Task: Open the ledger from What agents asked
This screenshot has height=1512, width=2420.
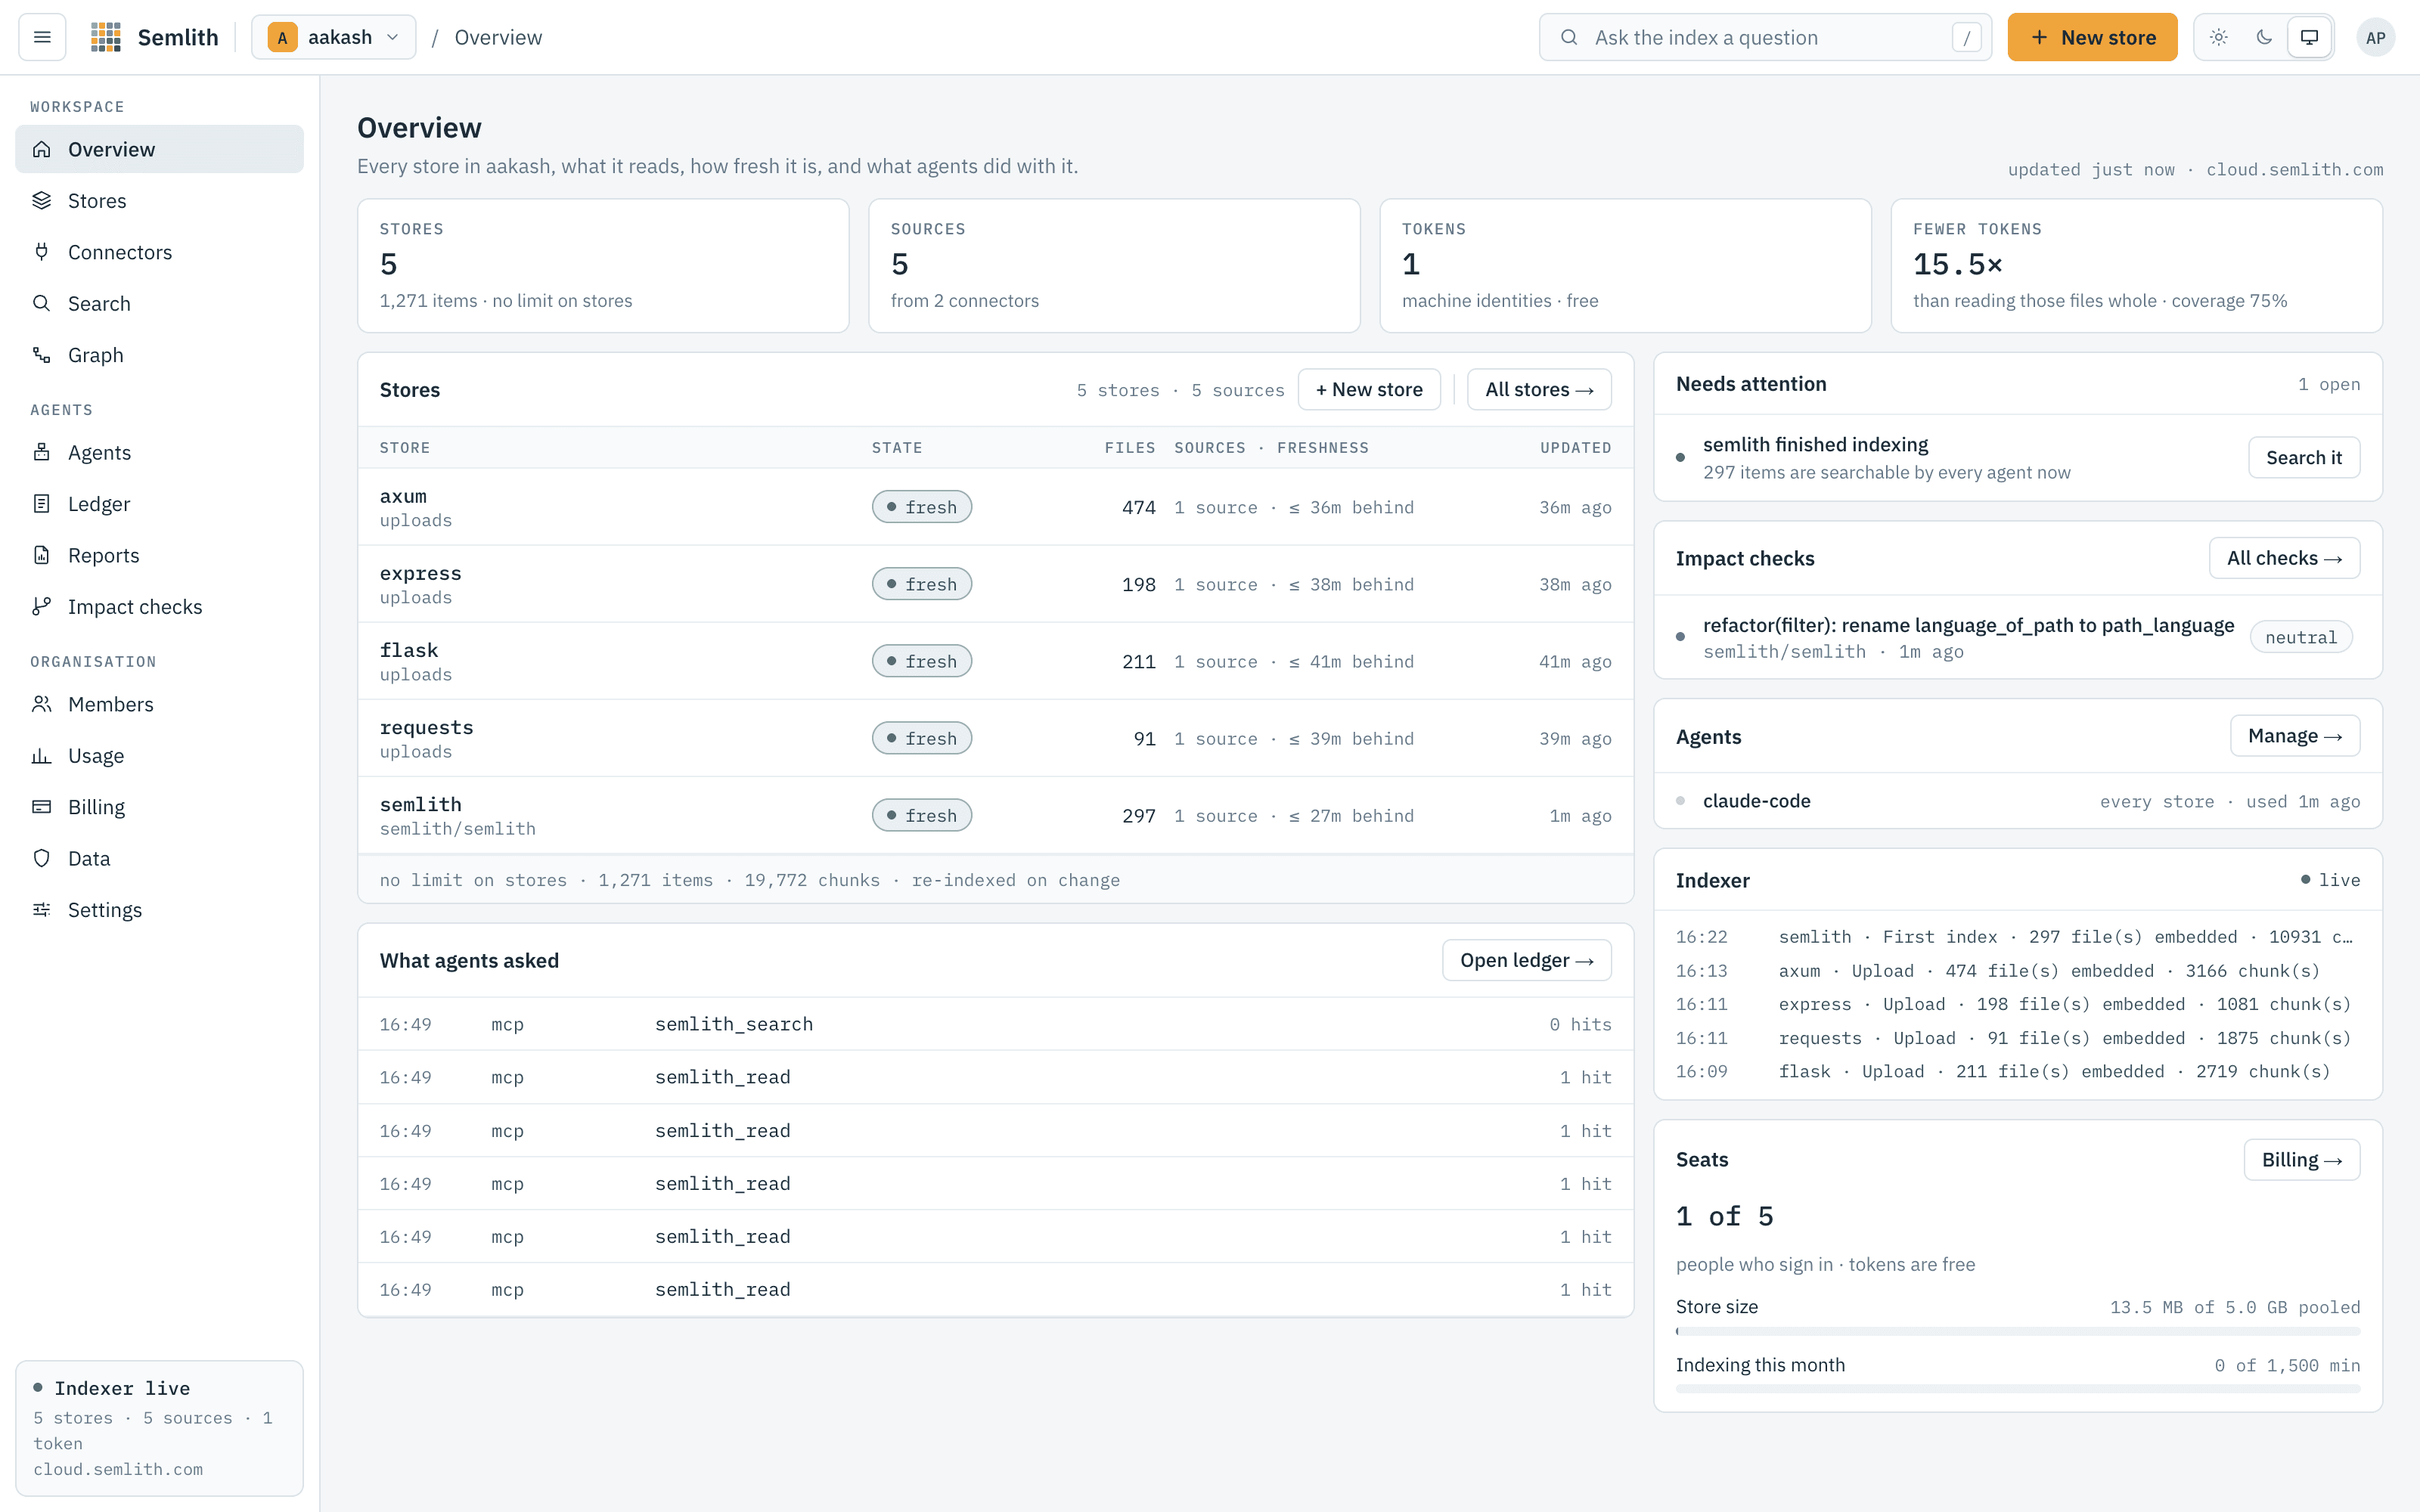Action: pos(1527,960)
